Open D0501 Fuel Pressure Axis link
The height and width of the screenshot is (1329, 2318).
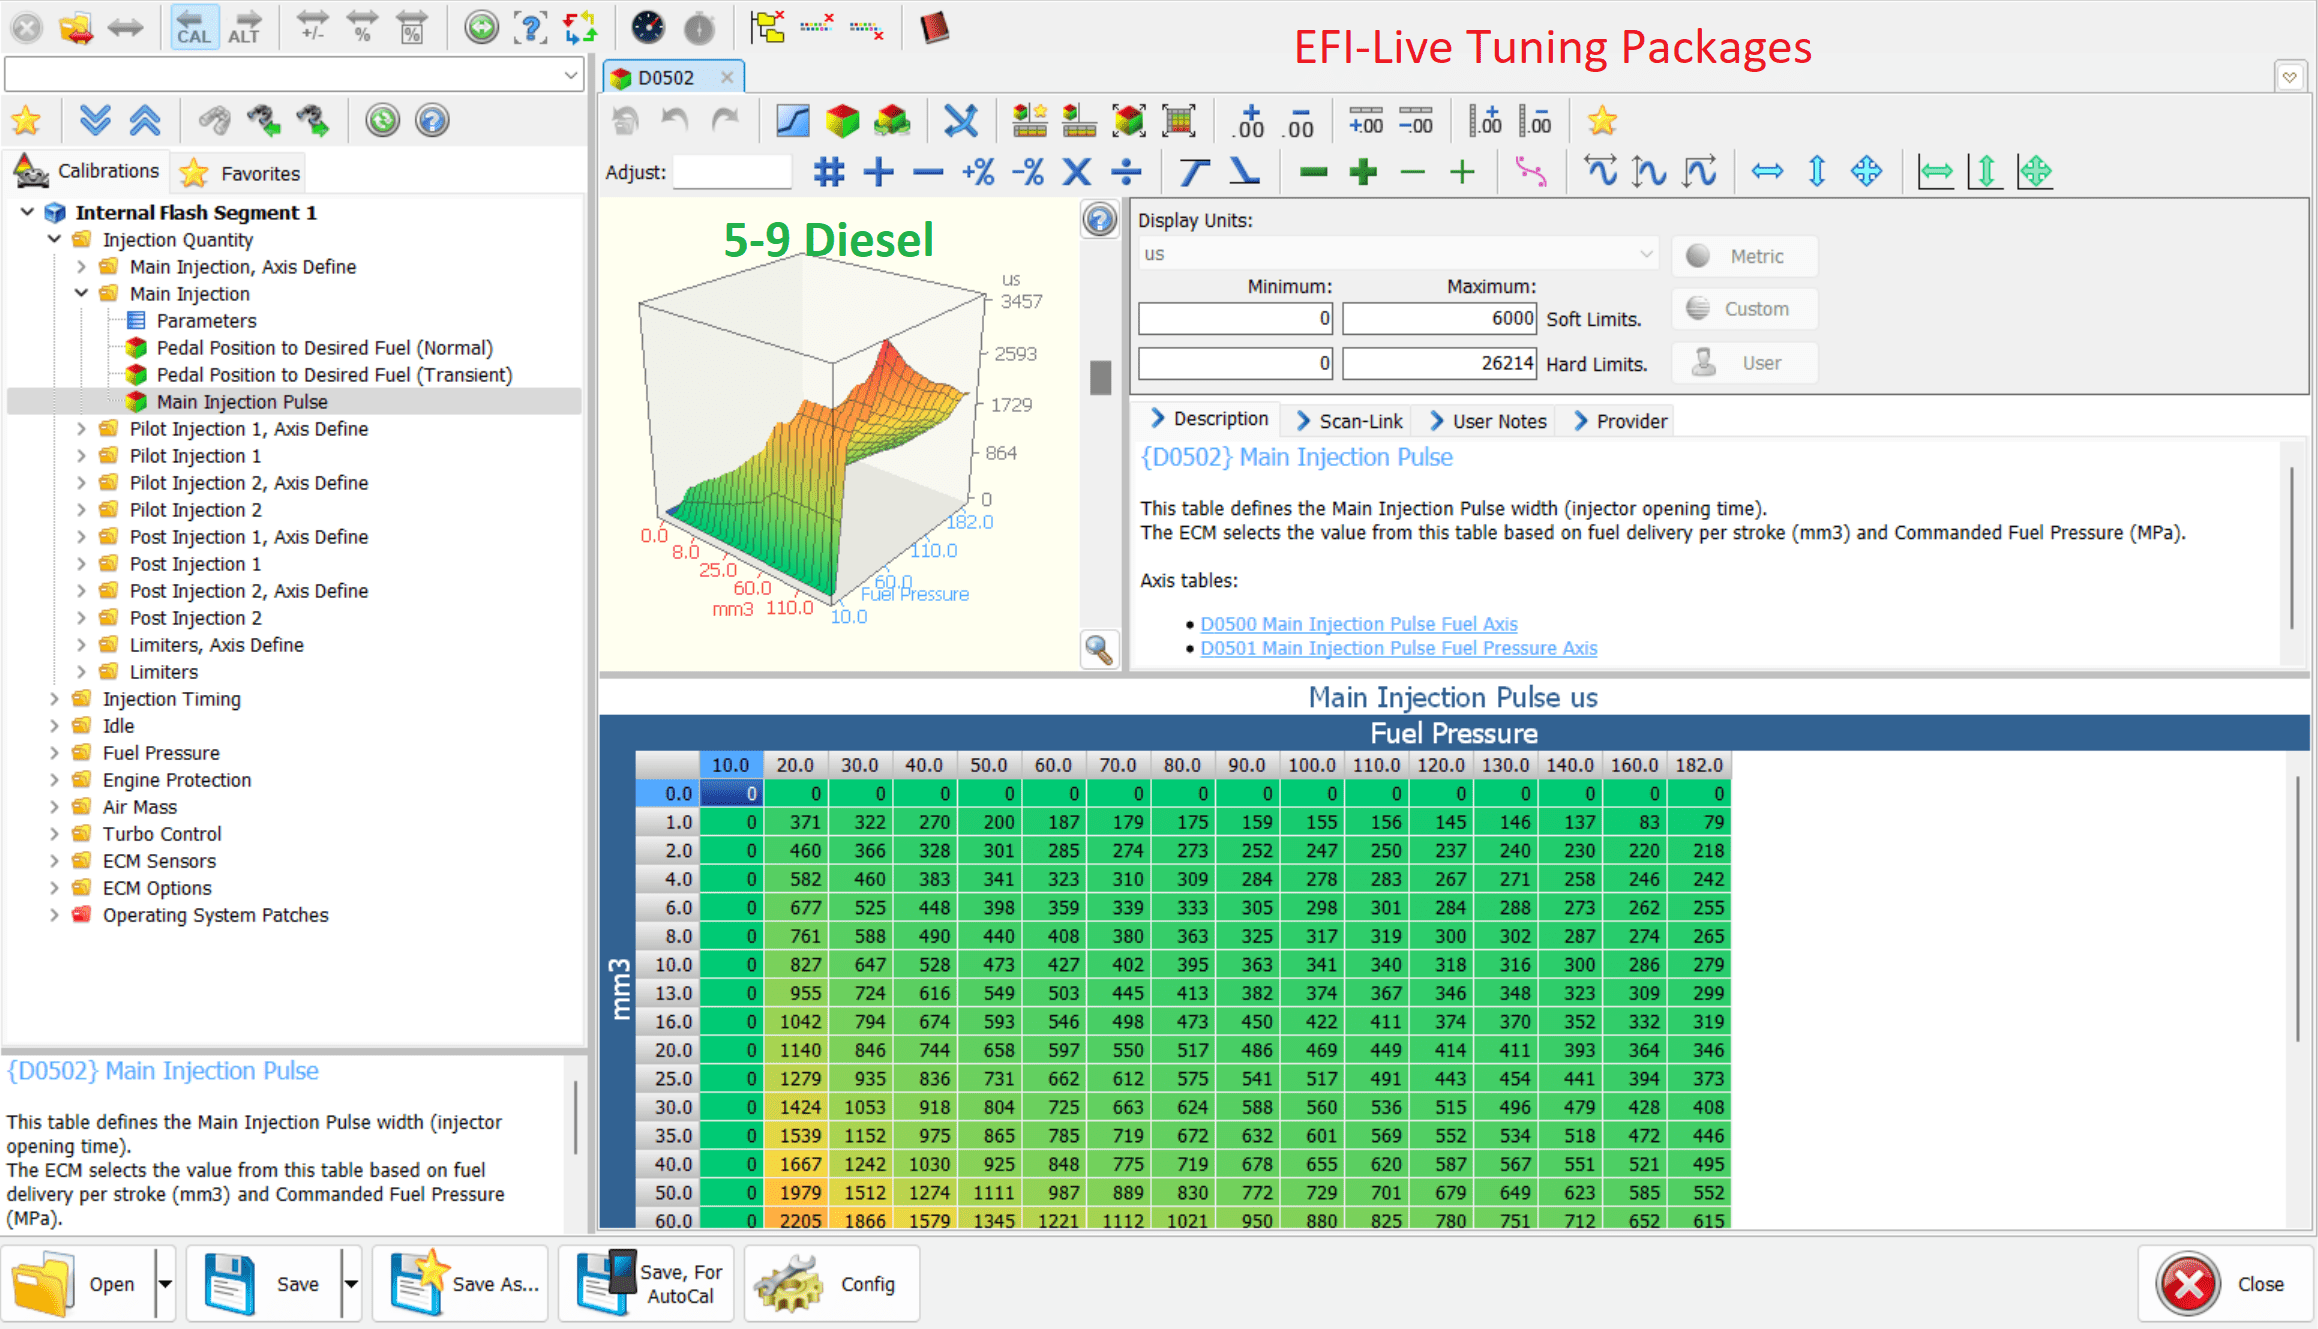(1398, 647)
